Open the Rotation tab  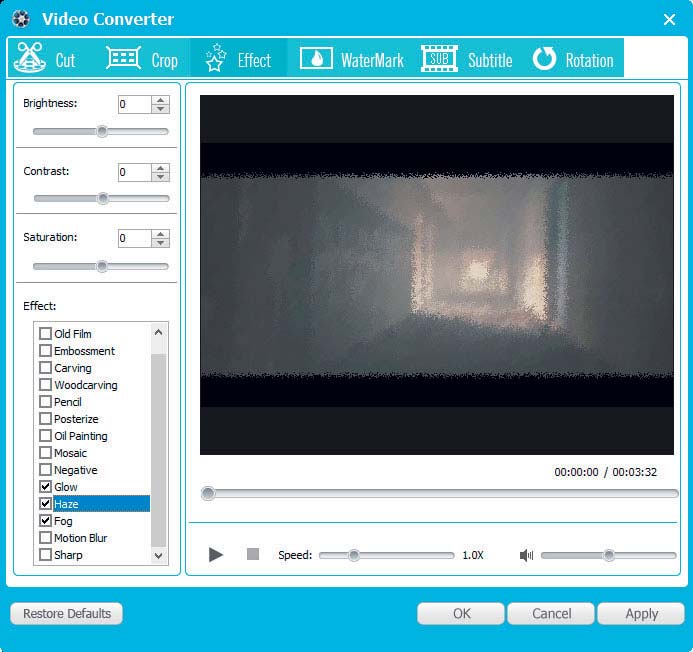tap(574, 58)
